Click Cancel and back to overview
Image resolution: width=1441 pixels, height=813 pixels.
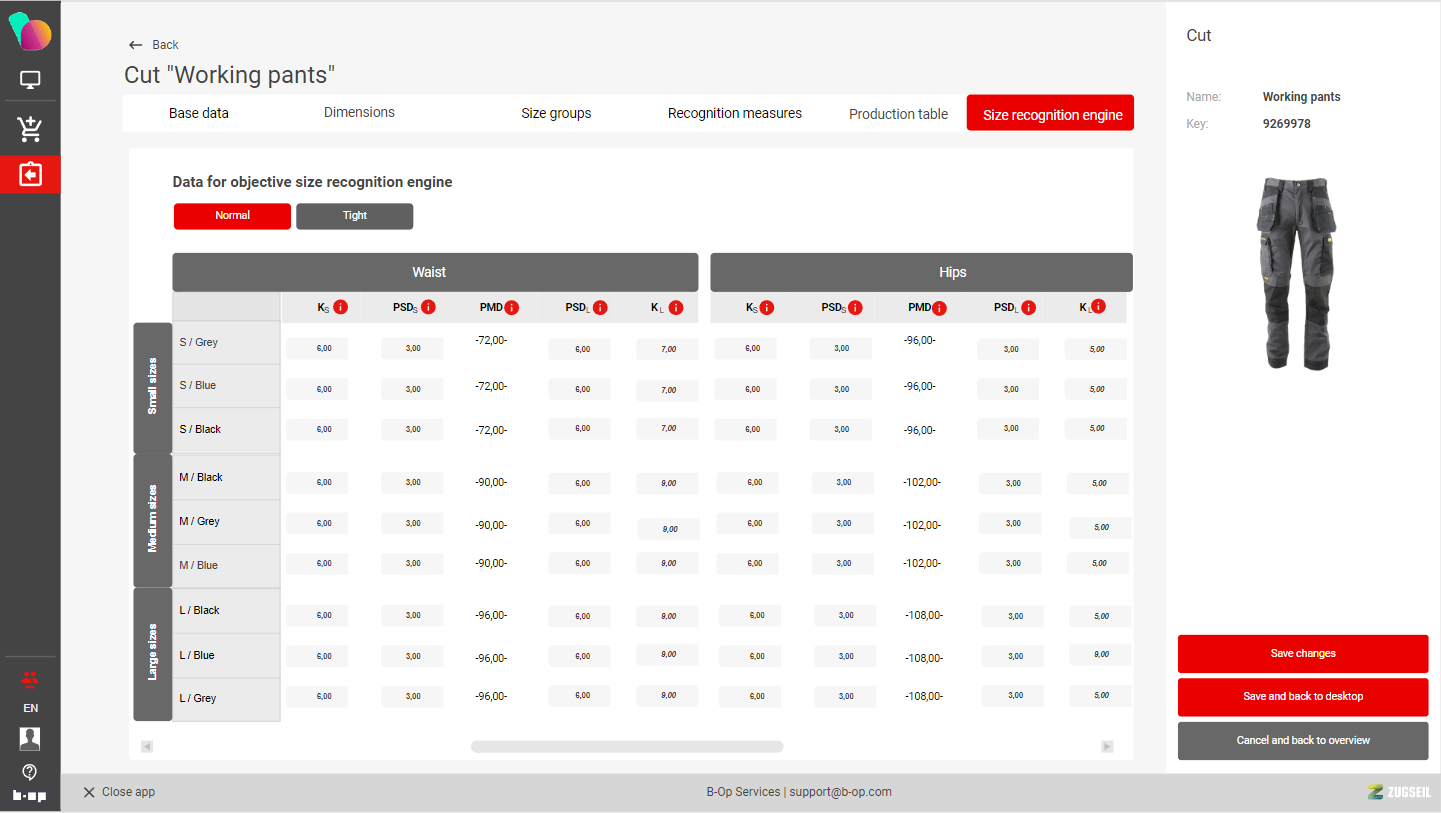point(1302,741)
